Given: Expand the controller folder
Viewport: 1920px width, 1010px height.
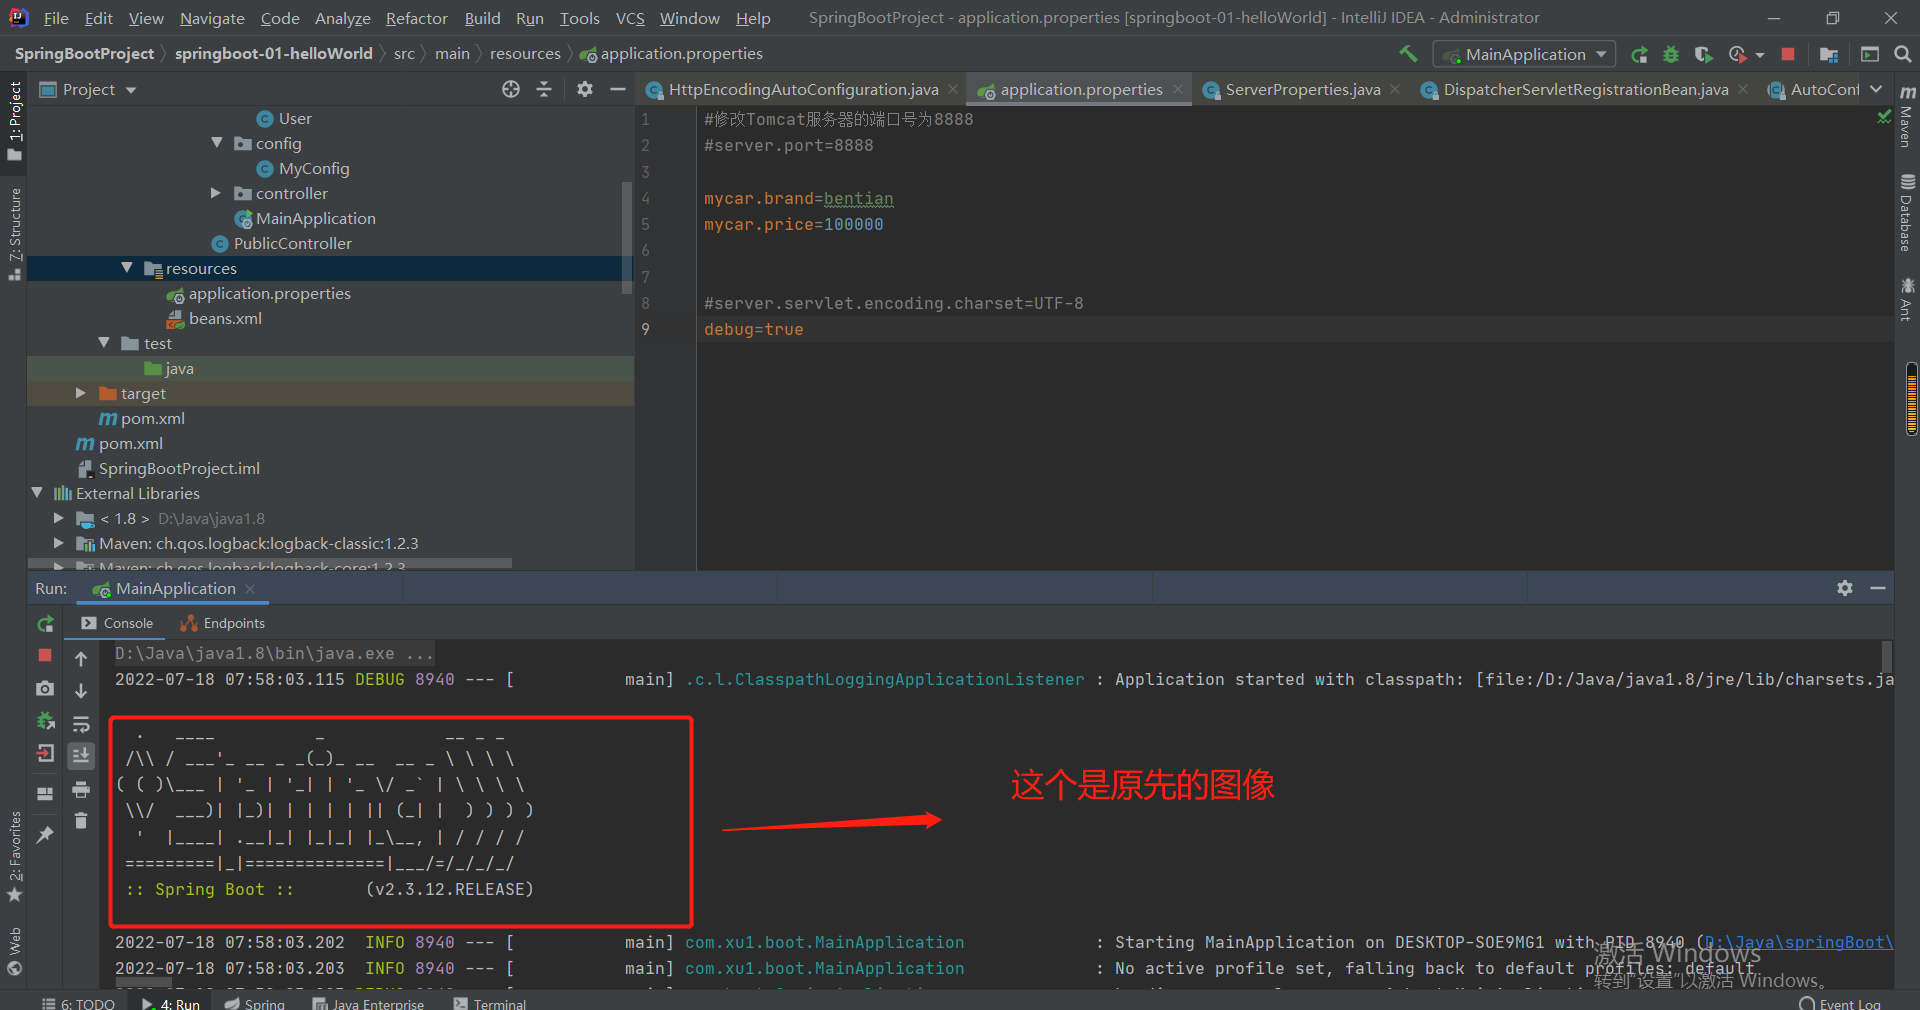Looking at the screenshot, I should point(215,193).
